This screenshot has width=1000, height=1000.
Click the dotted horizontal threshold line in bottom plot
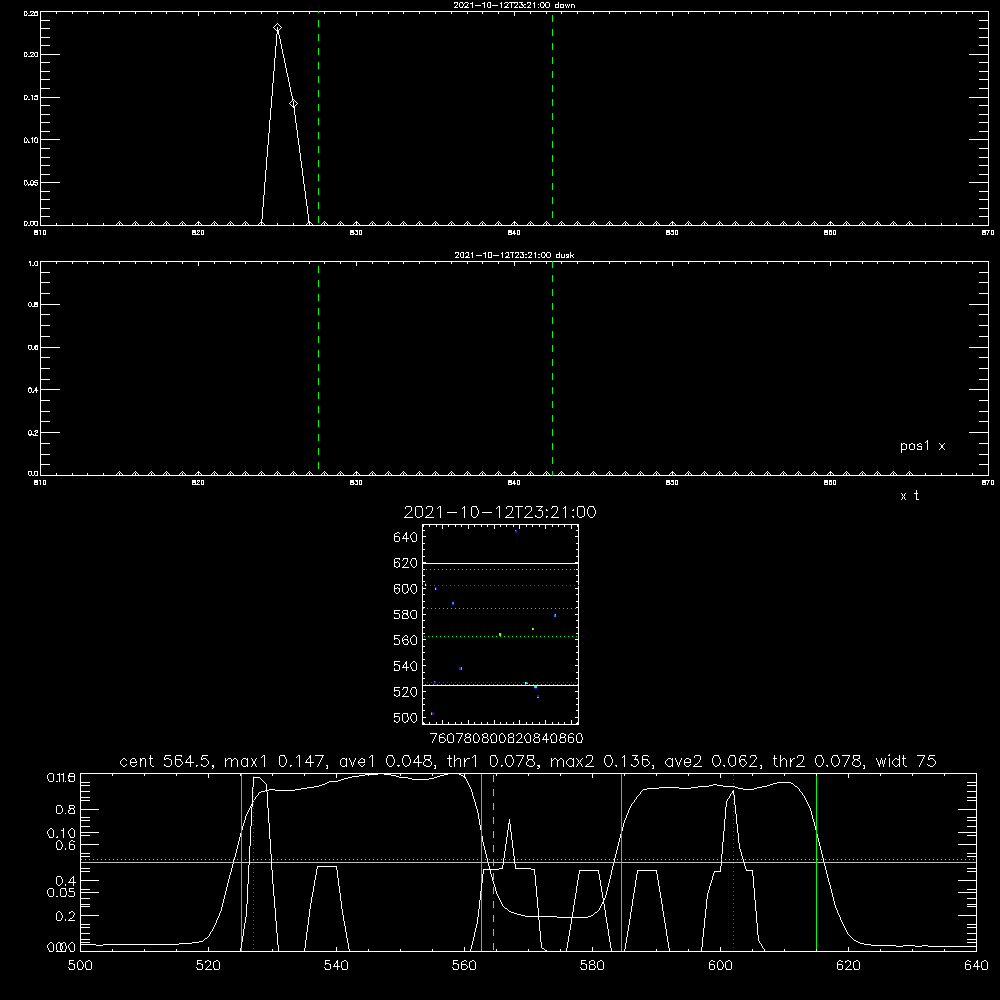click(x=528, y=859)
